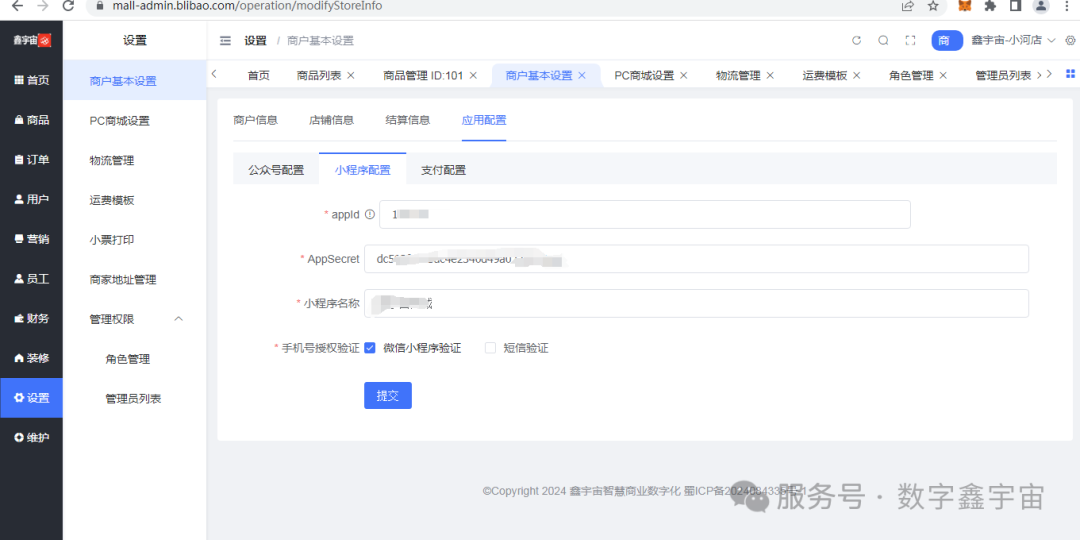1080x540 pixels.
Task: Open 装修 in left navigation
Action: click(x=32, y=358)
